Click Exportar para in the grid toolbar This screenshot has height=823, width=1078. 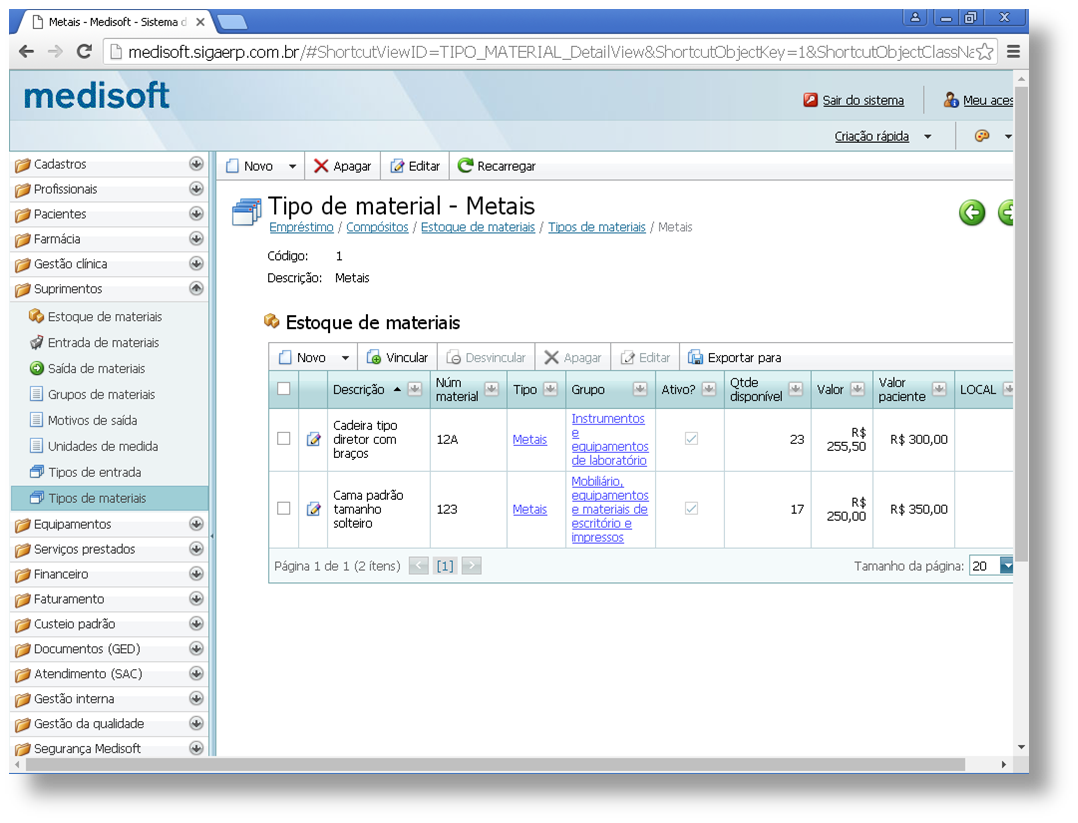coord(734,358)
